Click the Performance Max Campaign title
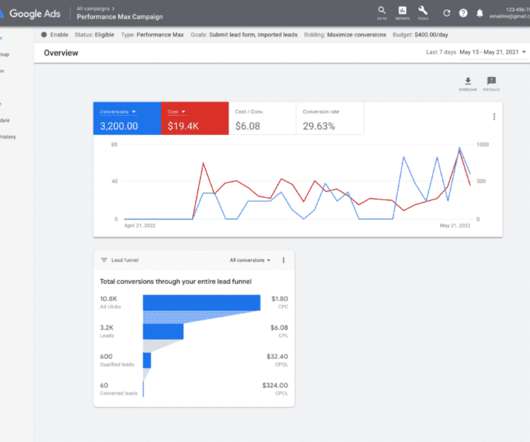 point(120,17)
